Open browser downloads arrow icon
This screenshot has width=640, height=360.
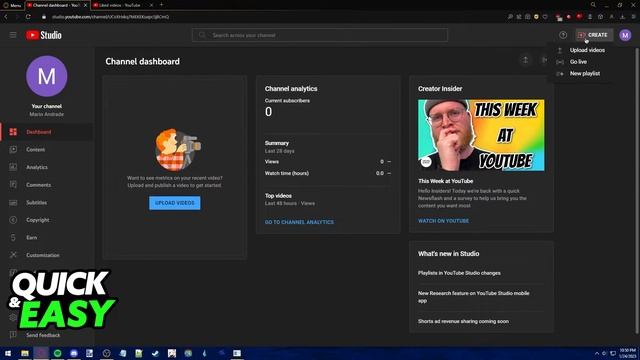tap(622, 17)
